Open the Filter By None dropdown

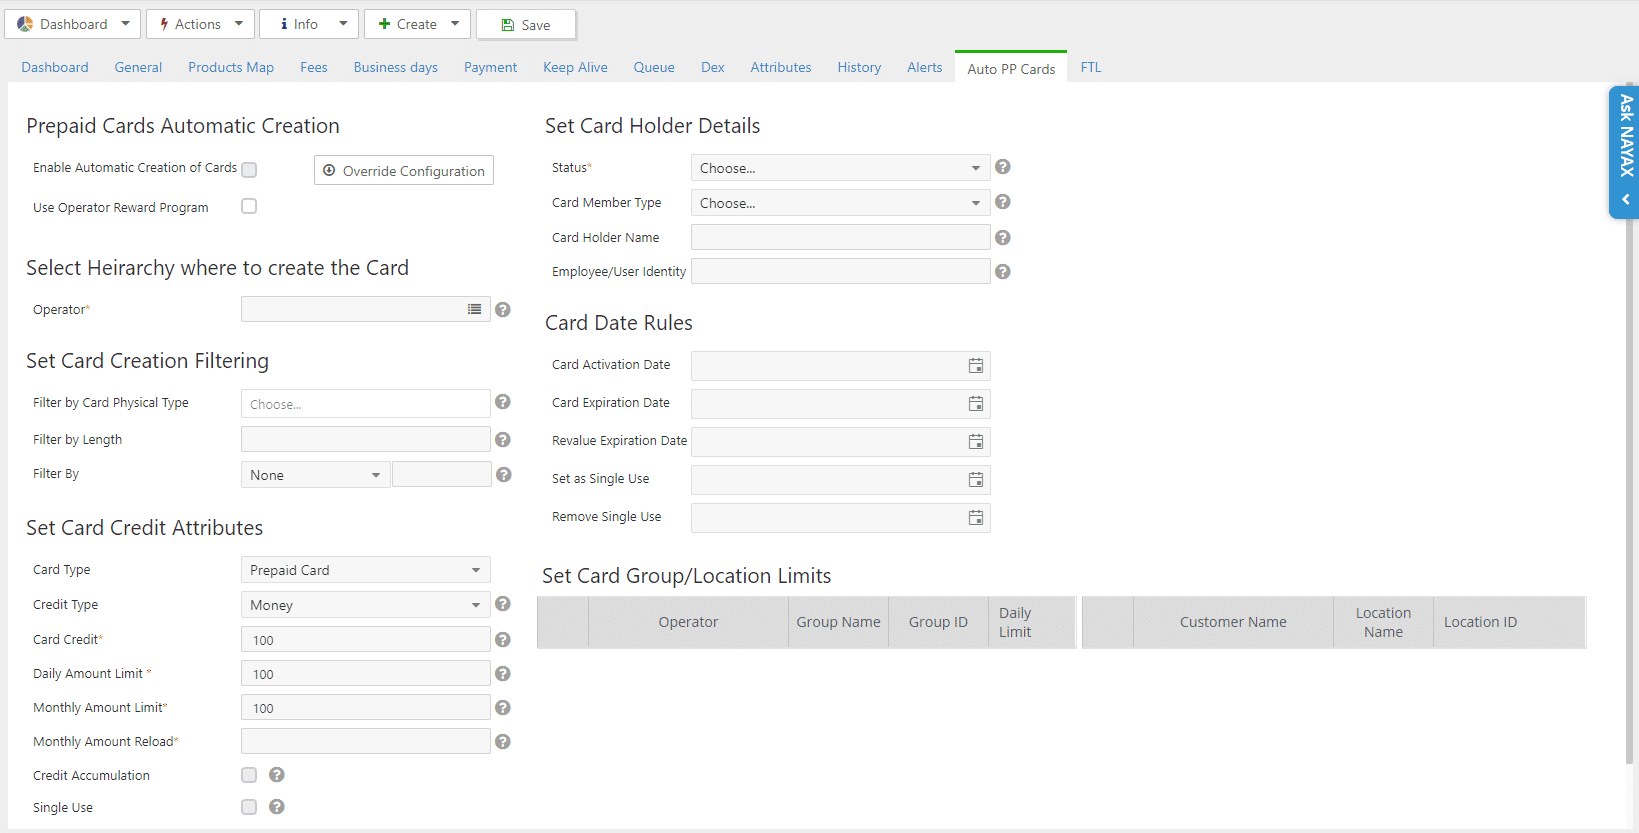coord(315,475)
